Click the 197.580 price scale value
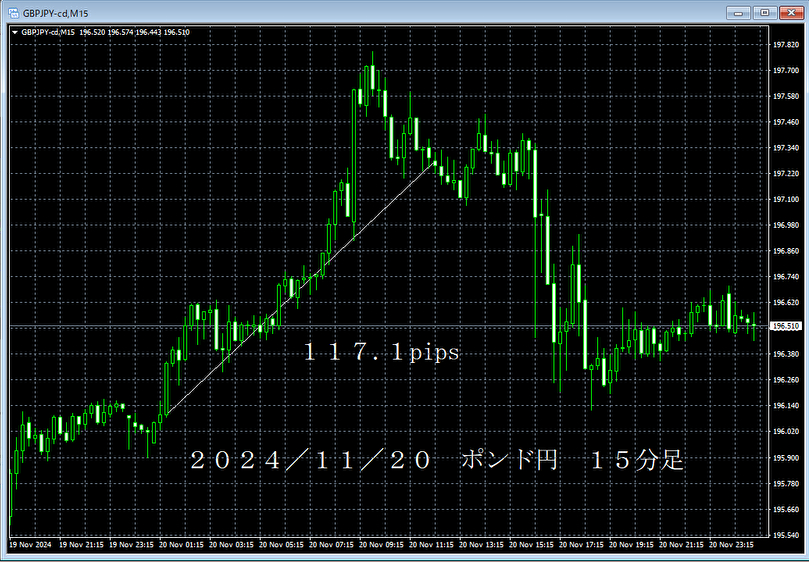This screenshot has width=809, height=562. tap(786, 97)
